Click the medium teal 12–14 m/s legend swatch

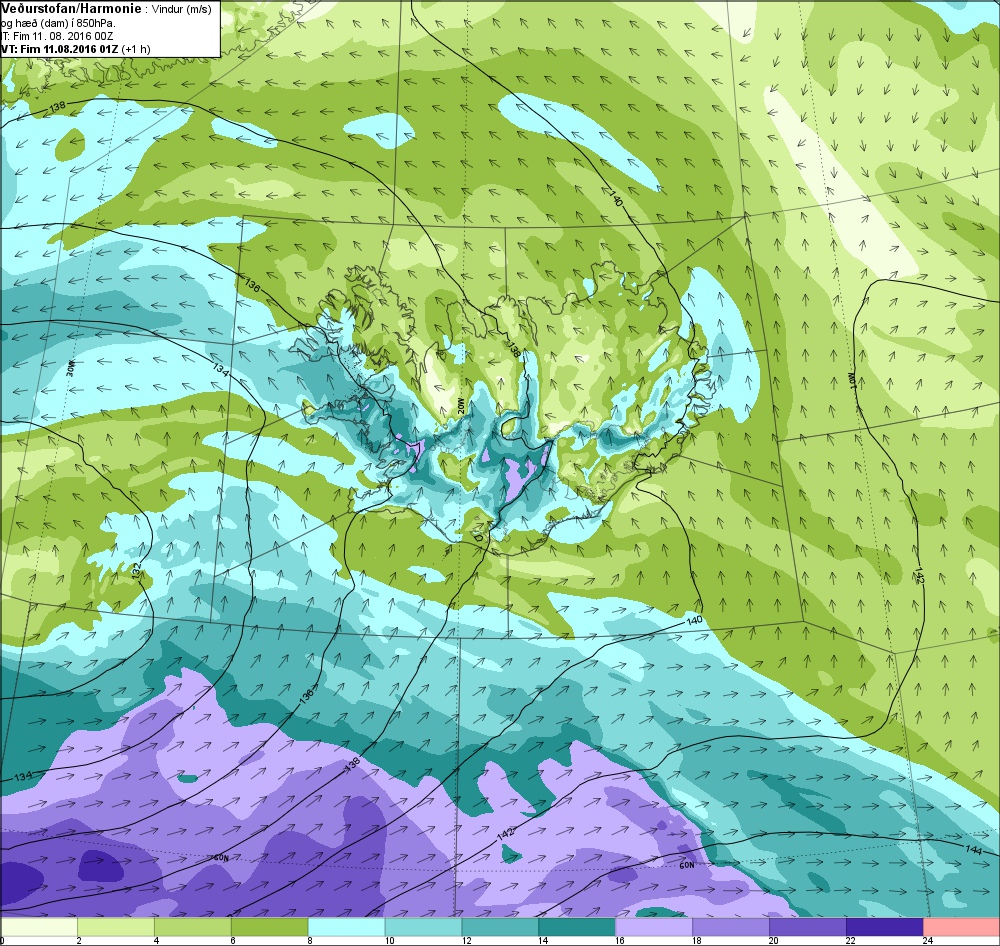pyautogui.click(x=500, y=926)
